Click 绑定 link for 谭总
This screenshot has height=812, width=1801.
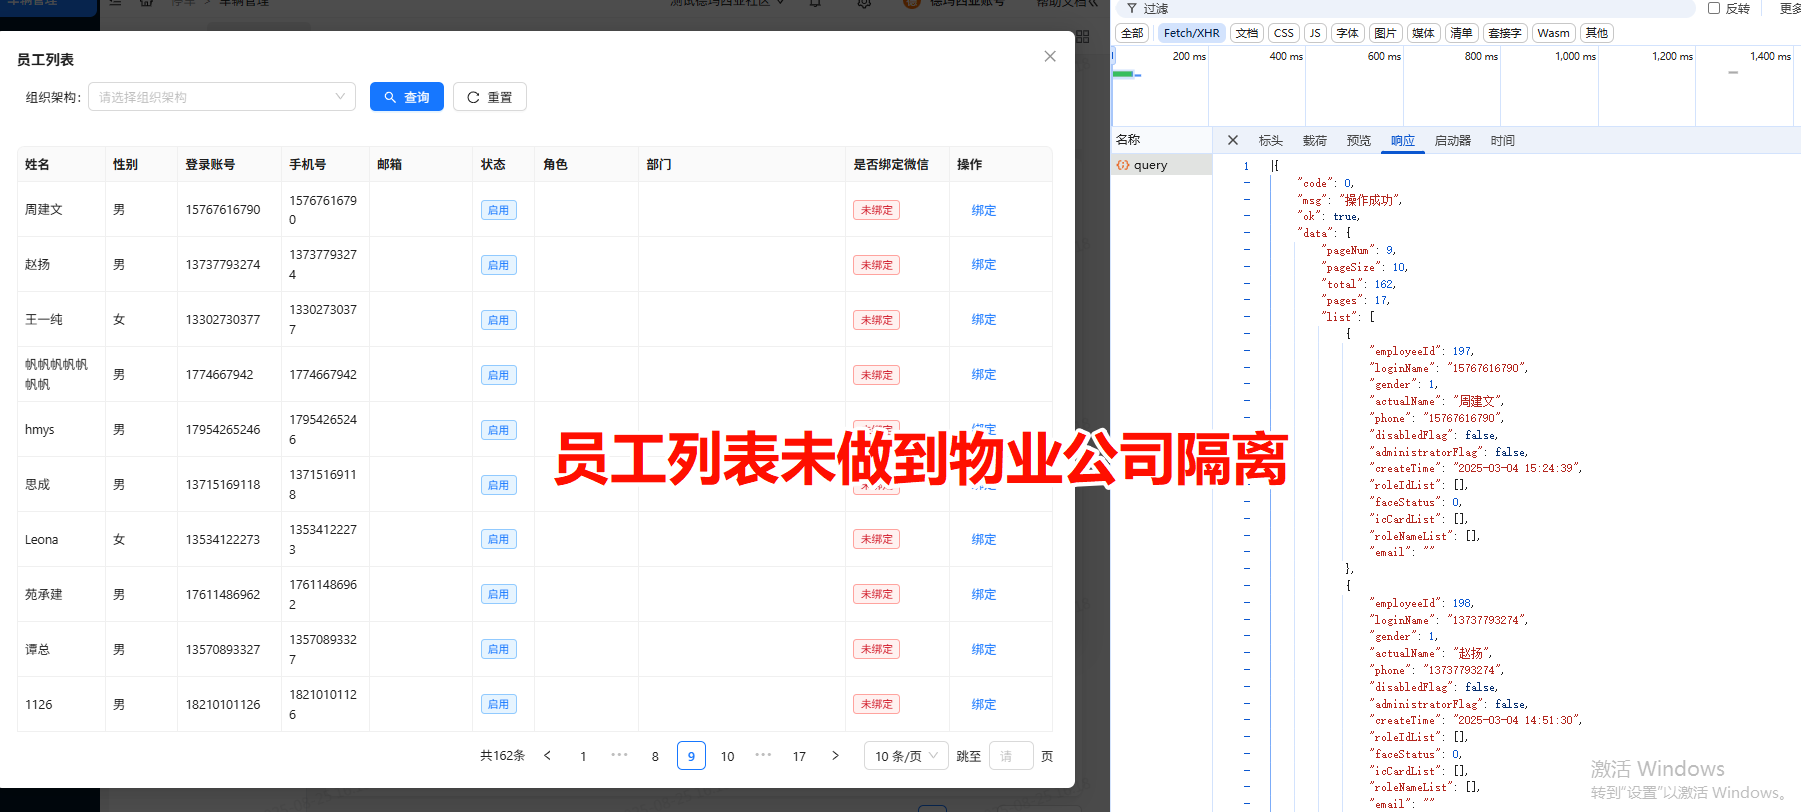coord(984,649)
